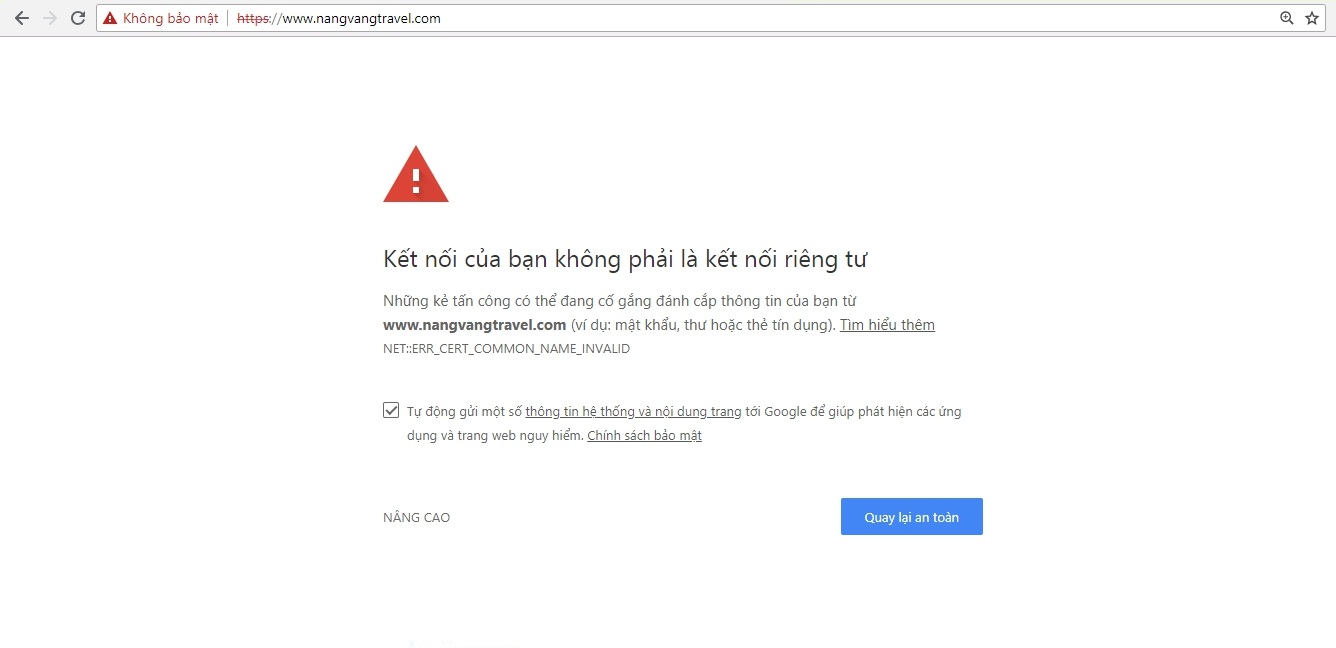Click the 'Tự động gửi một số' label text
The height and width of the screenshot is (648, 1336).
click(x=464, y=411)
